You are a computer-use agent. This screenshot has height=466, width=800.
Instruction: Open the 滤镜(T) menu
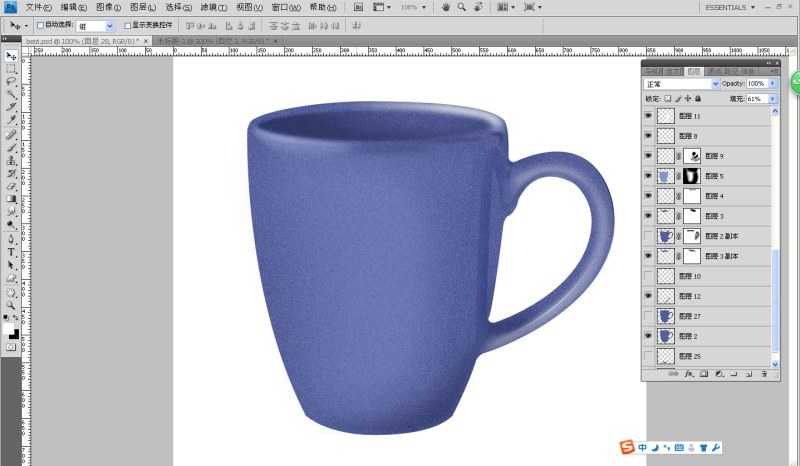click(214, 7)
